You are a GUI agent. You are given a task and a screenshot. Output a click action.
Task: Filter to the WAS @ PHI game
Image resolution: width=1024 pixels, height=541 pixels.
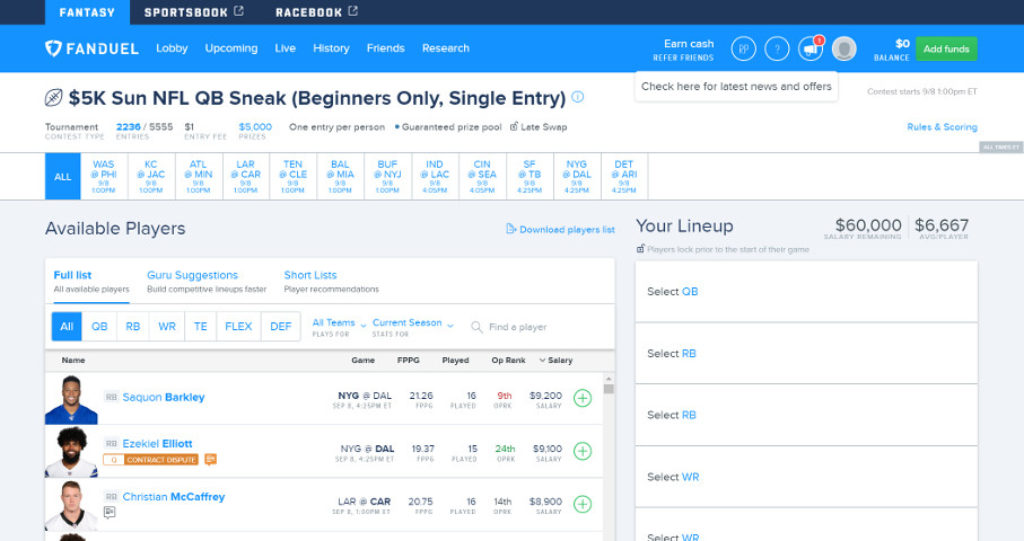coord(104,176)
